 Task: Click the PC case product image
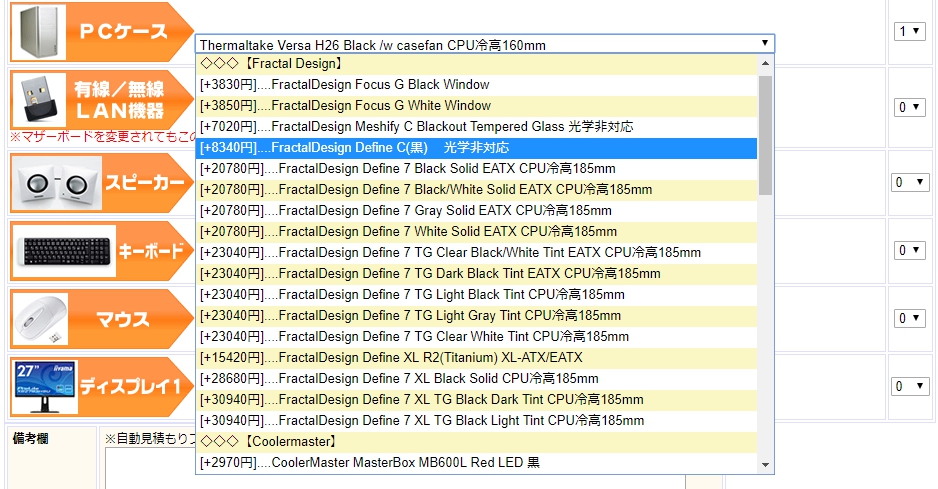(x=38, y=31)
